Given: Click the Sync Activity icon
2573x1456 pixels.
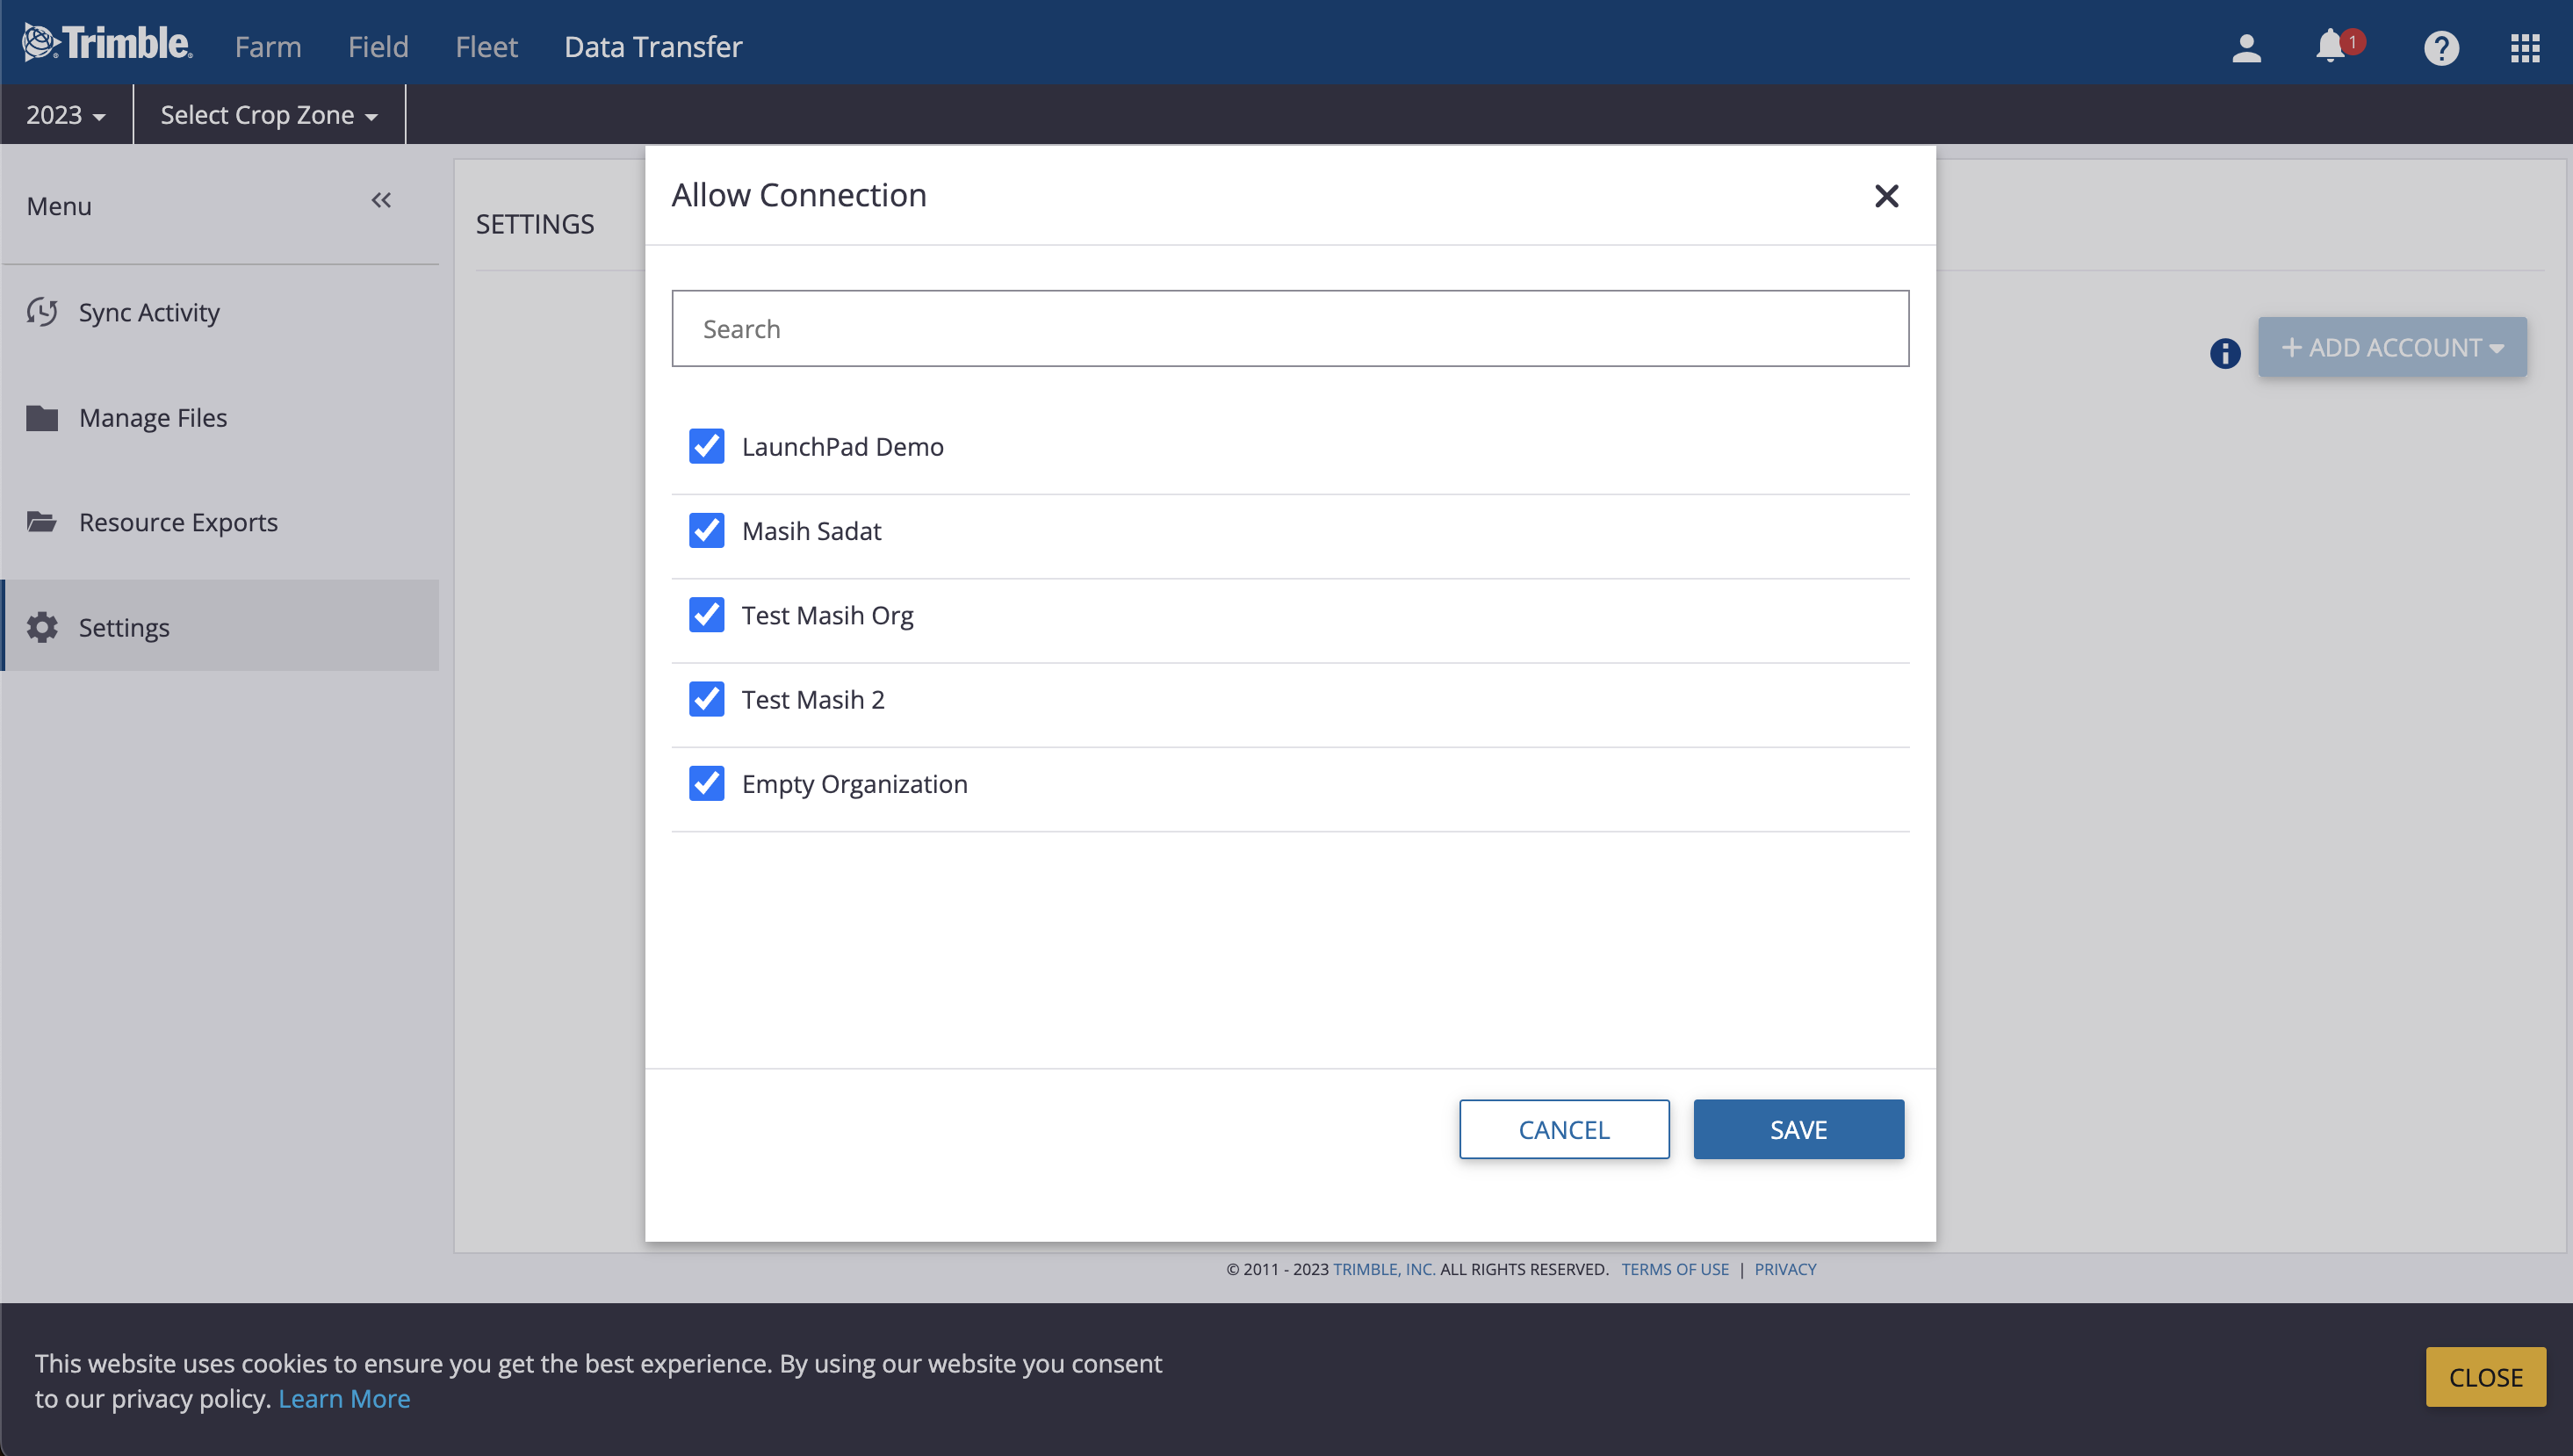Looking at the screenshot, I should click(42, 312).
